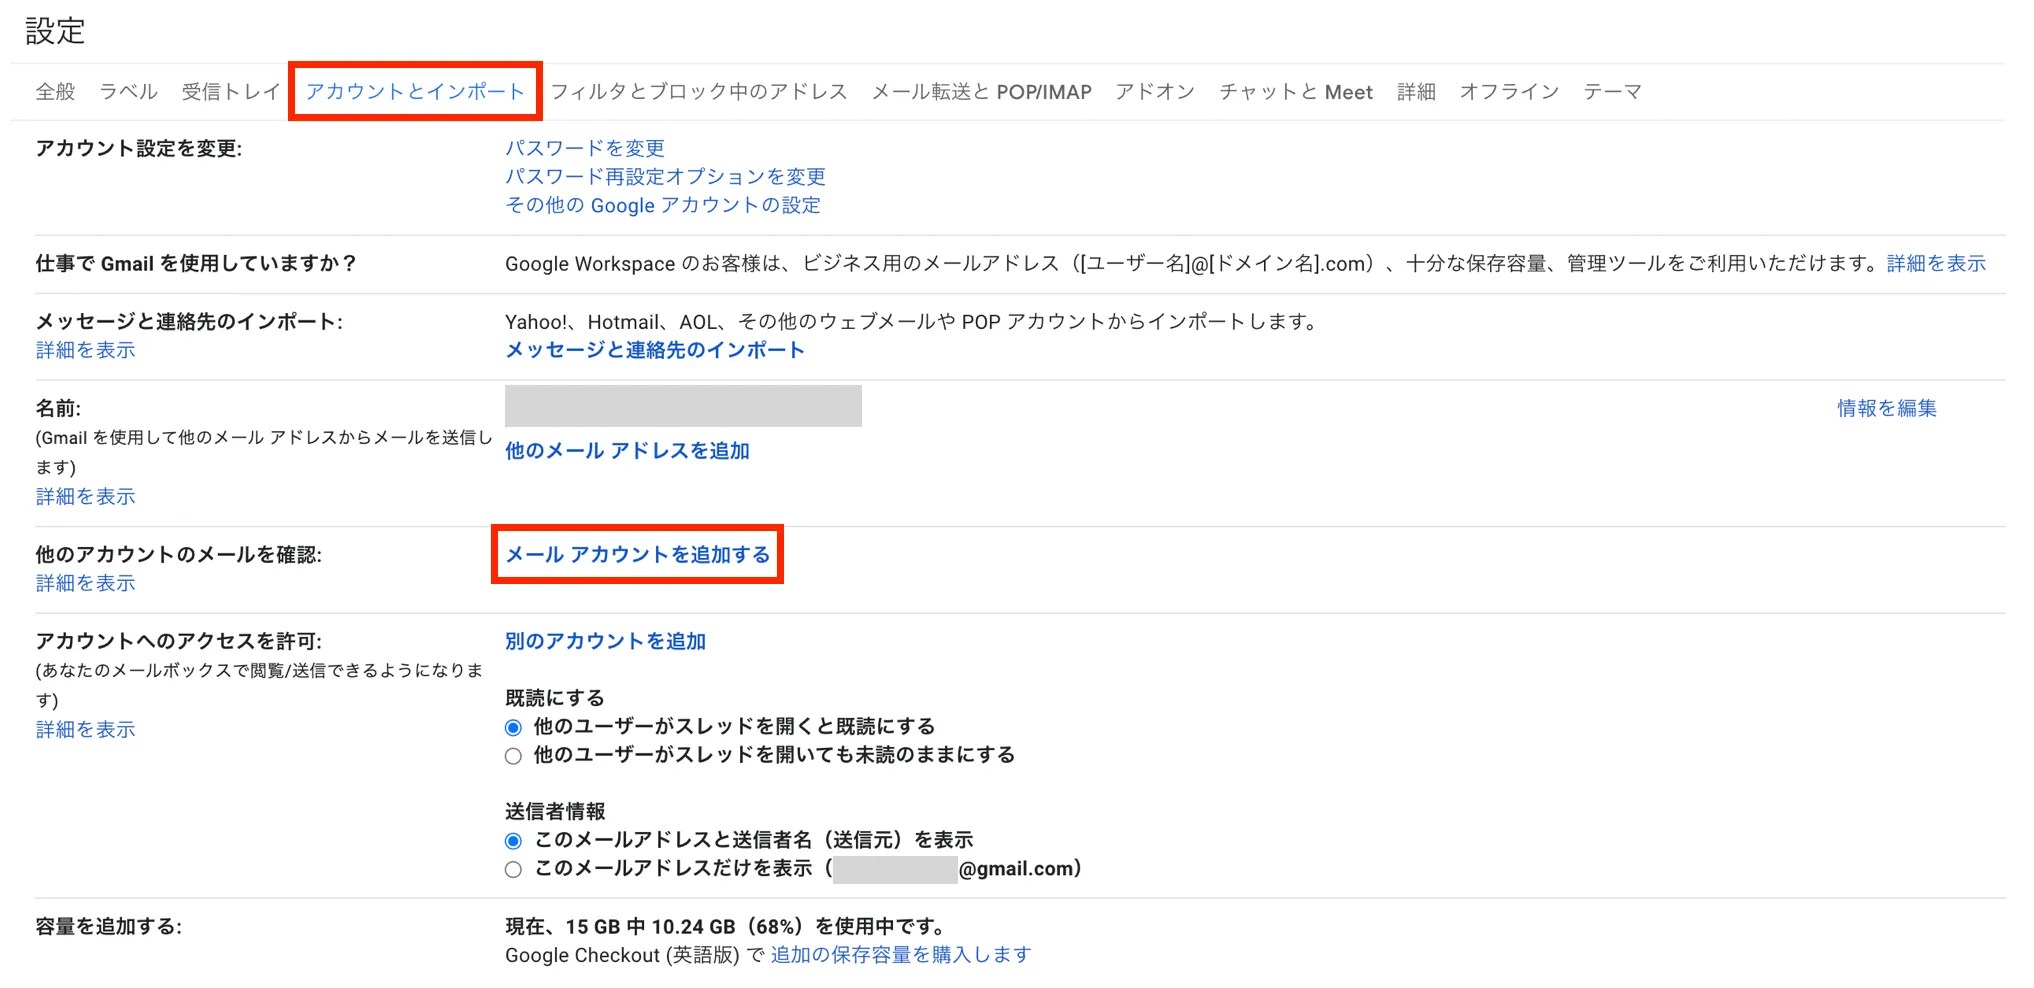
Task: Click メール アカウントを追加する
Action: click(637, 556)
